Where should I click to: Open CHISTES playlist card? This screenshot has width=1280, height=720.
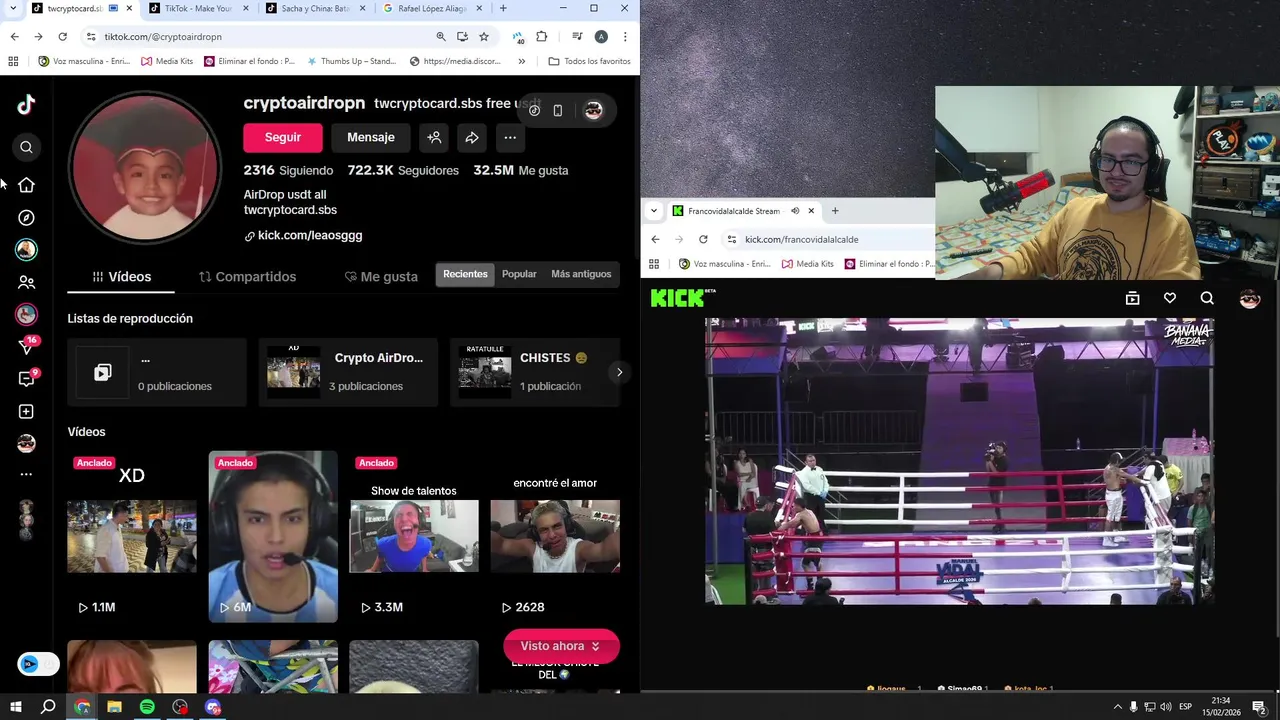[535, 372]
